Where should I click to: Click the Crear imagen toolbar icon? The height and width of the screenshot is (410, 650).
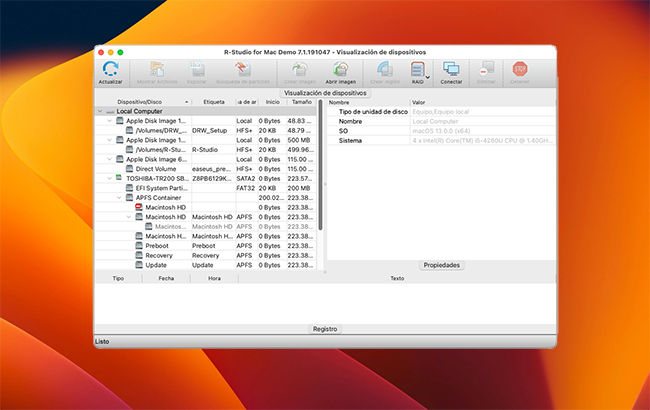coord(300,69)
